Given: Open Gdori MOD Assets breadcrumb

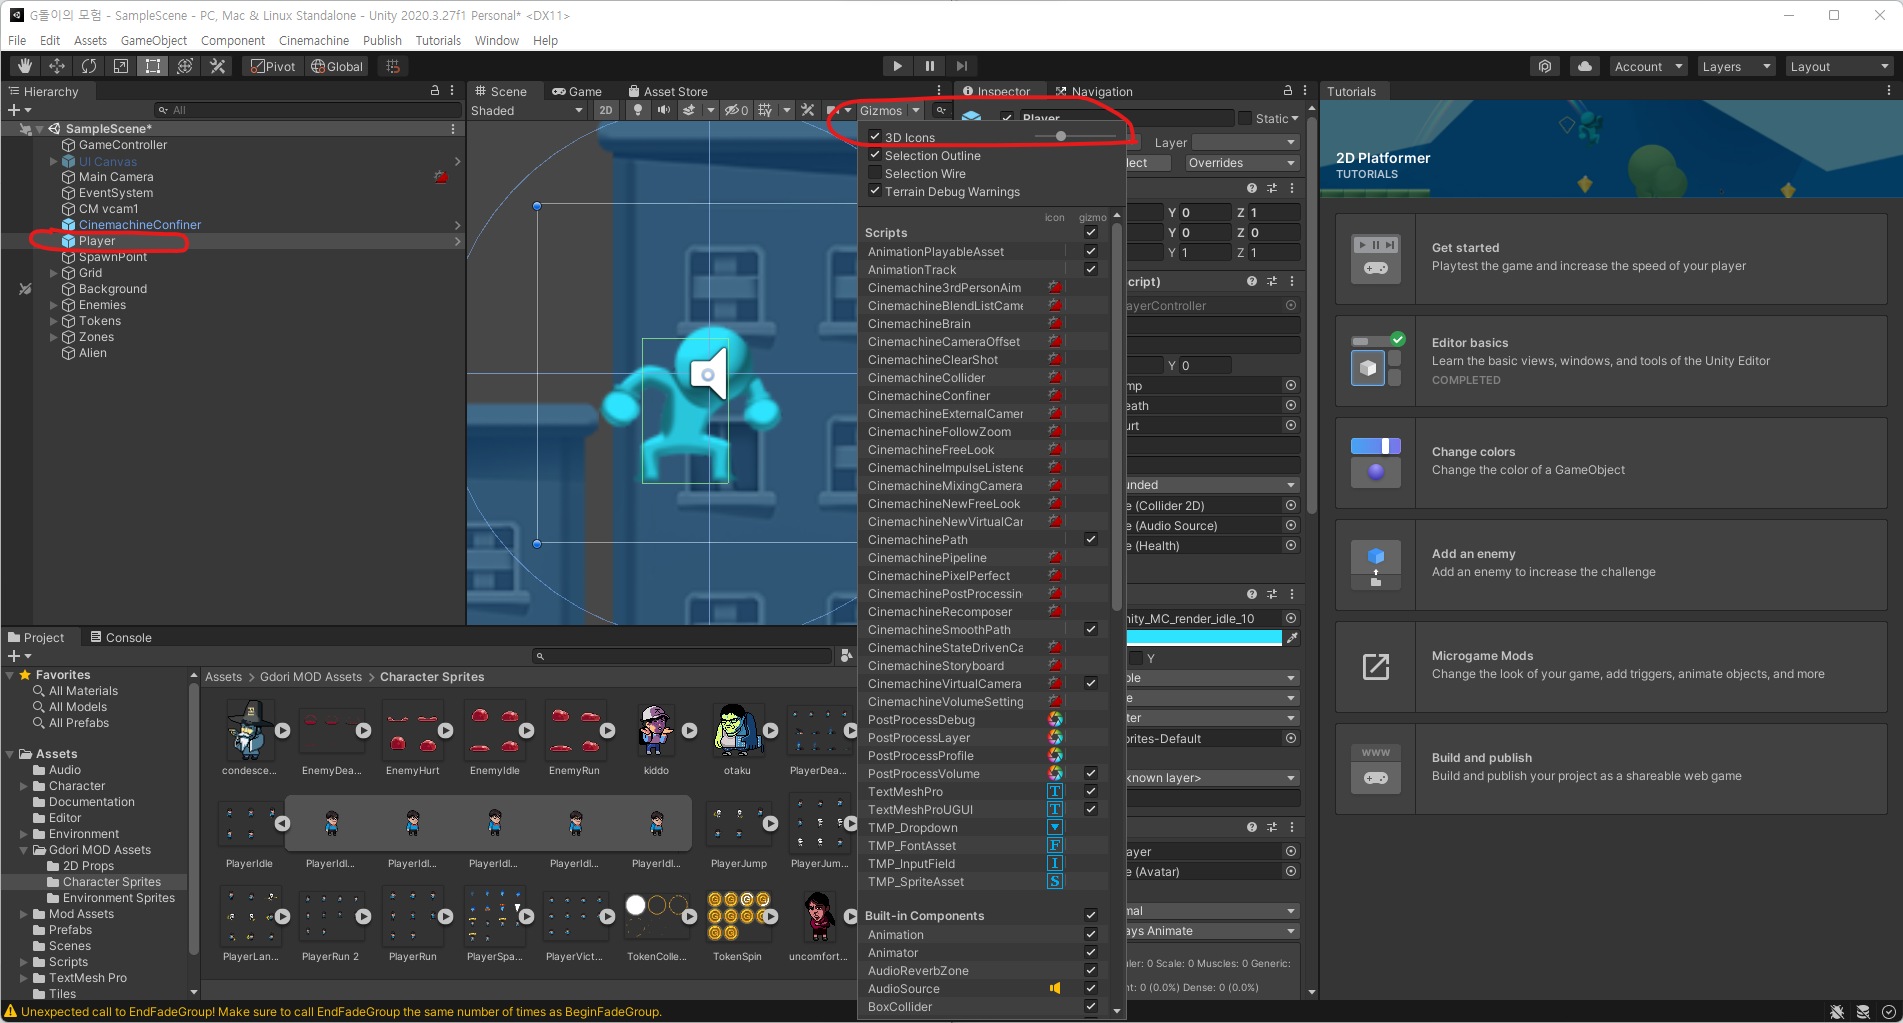Looking at the screenshot, I should point(311,677).
